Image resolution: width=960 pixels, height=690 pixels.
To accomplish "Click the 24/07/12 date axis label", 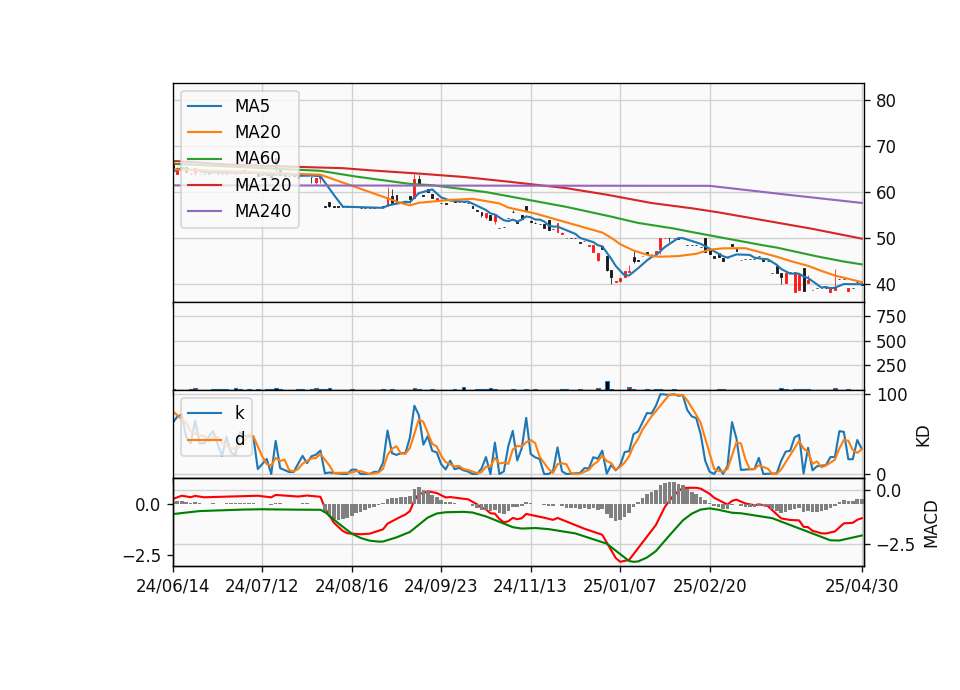I will [x=261, y=586].
